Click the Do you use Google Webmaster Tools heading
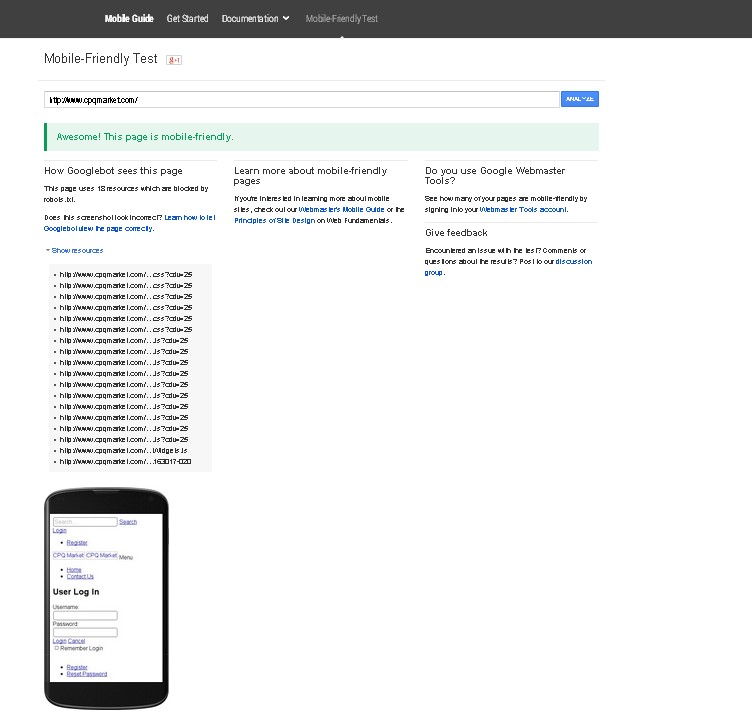 [495, 176]
